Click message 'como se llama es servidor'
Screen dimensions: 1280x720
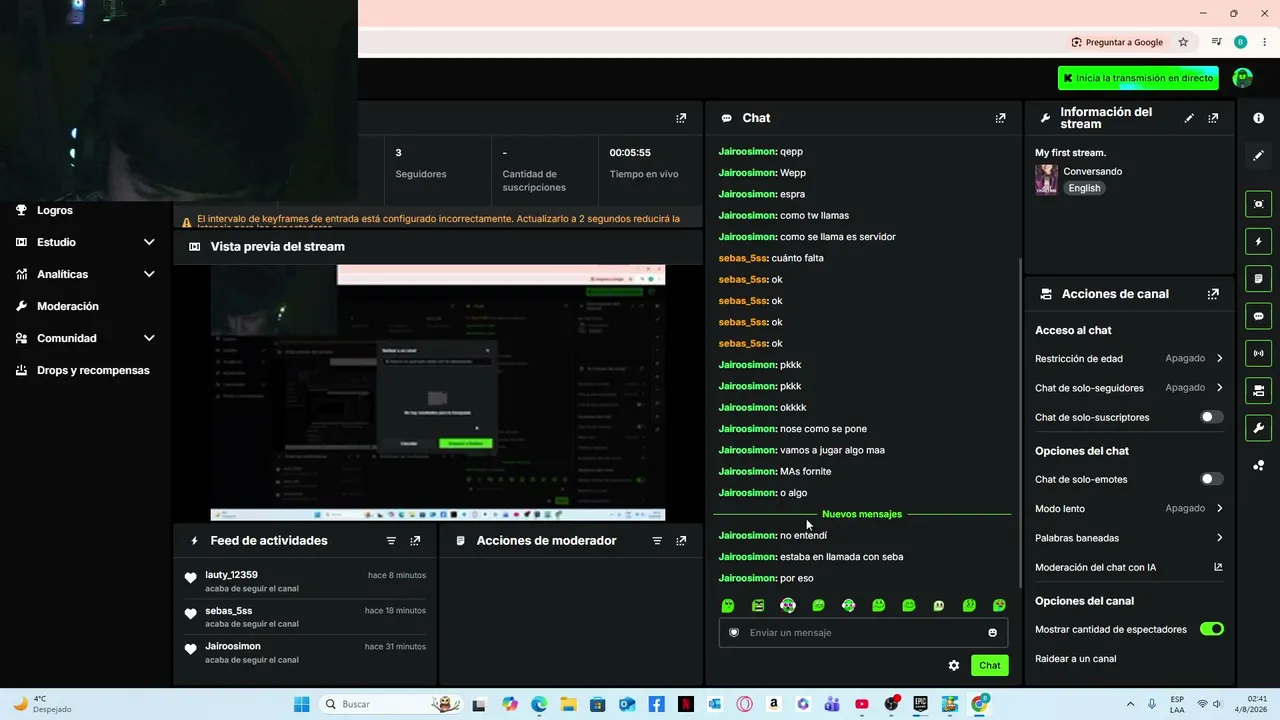tap(838, 237)
